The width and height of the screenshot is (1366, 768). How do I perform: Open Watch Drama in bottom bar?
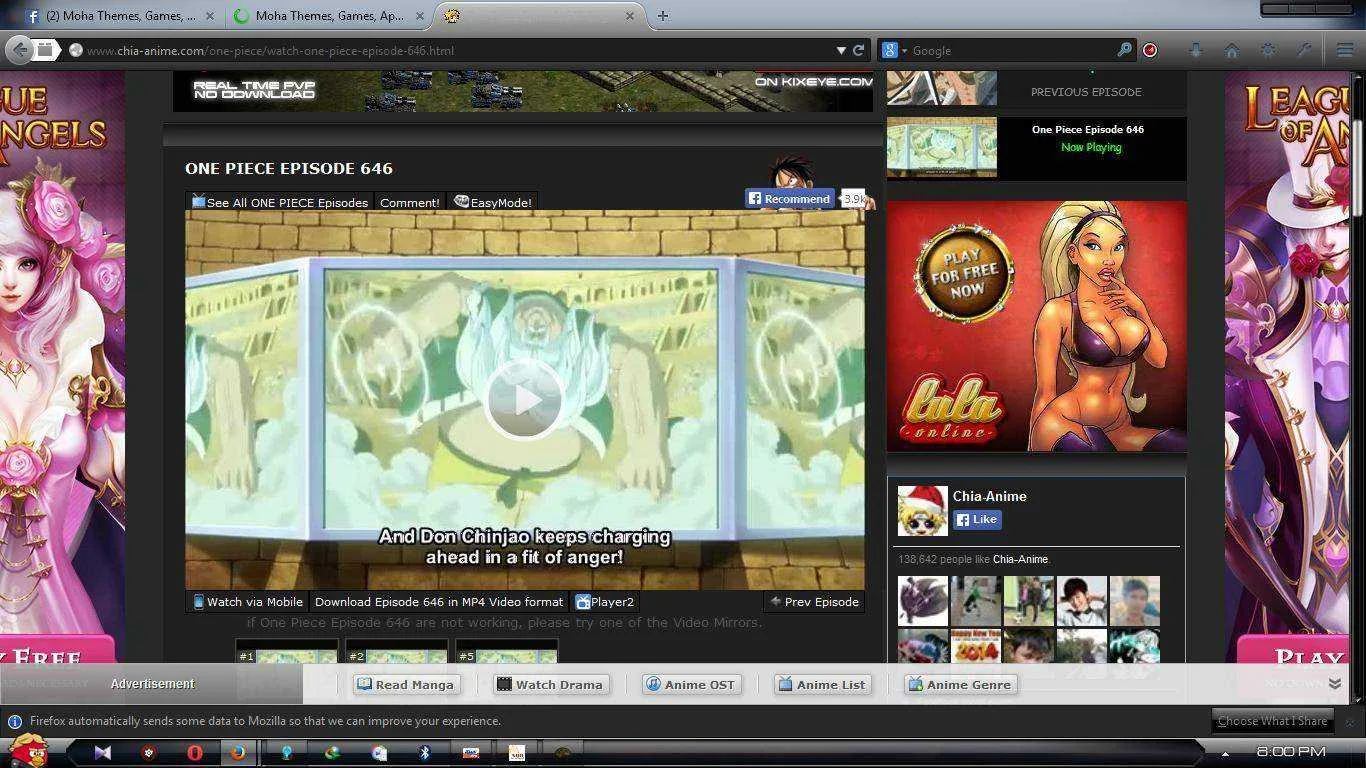550,684
